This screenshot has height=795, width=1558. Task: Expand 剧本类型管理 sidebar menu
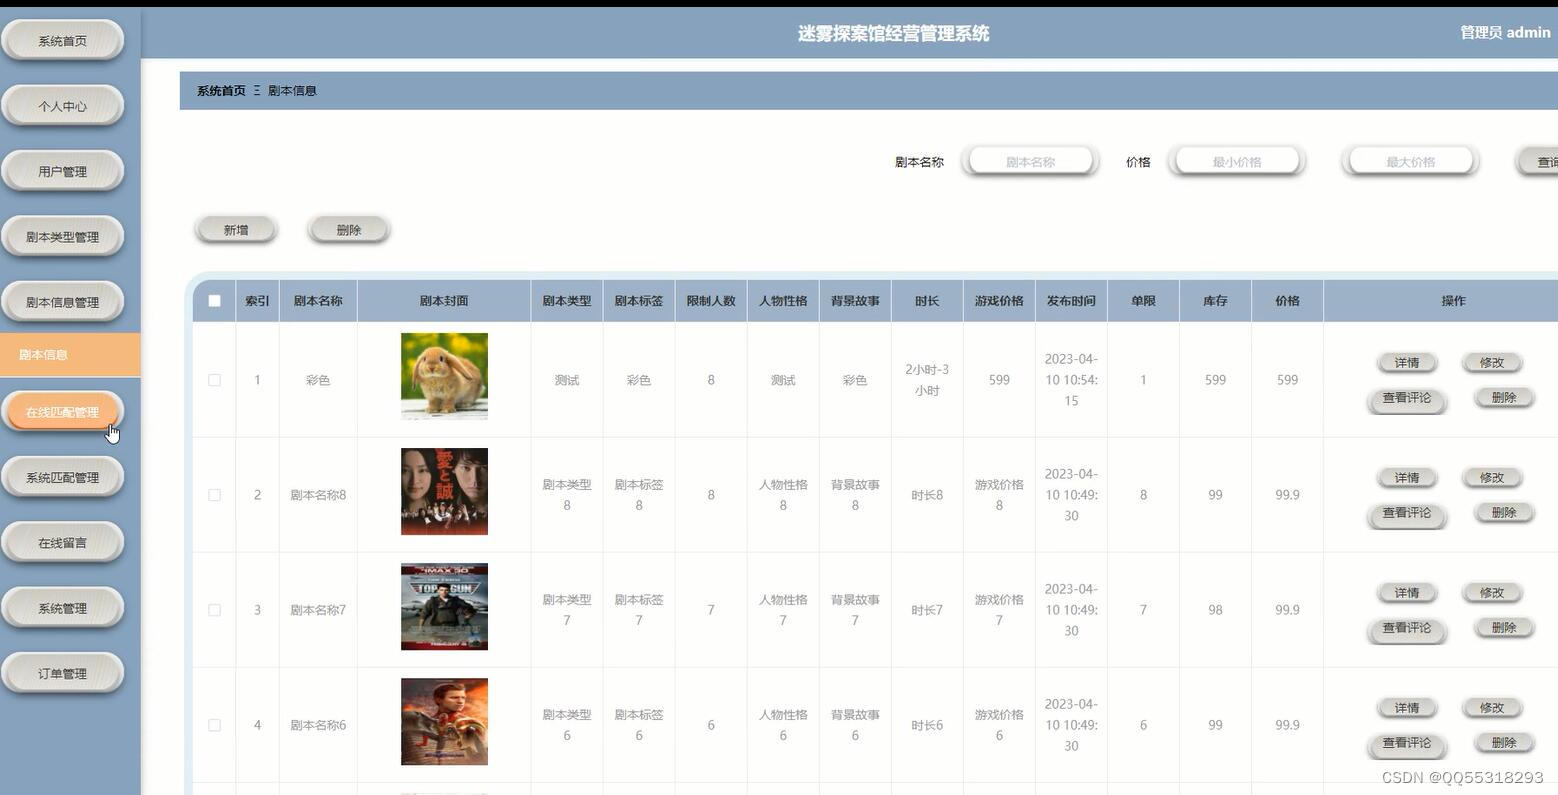pos(62,237)
